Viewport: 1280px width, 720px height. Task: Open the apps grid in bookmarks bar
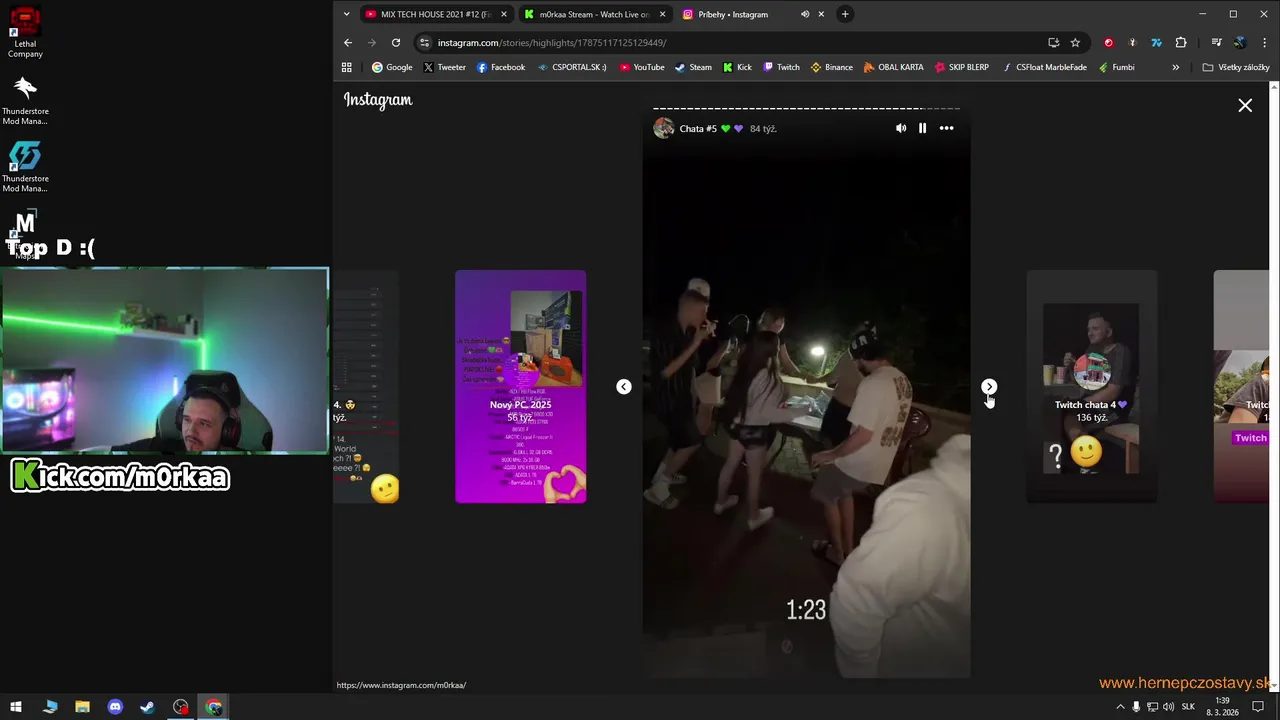[x=347, y=67]
